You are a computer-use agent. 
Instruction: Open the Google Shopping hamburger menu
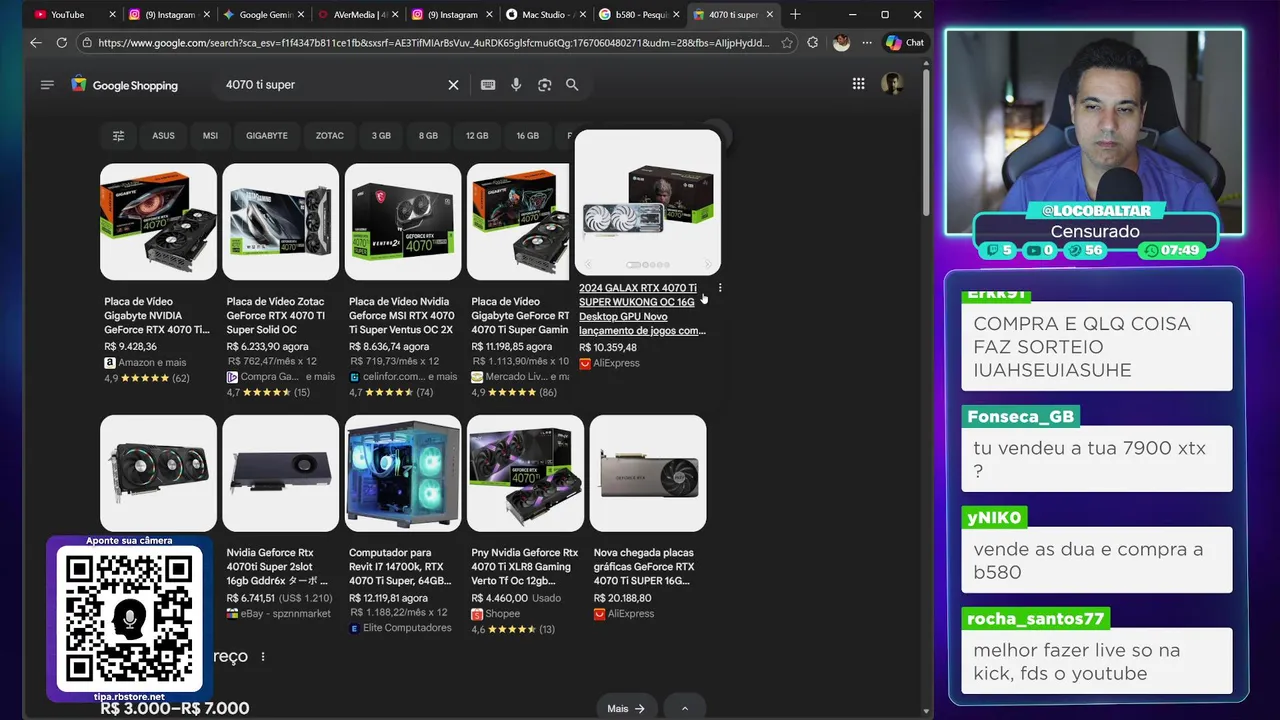47,85
